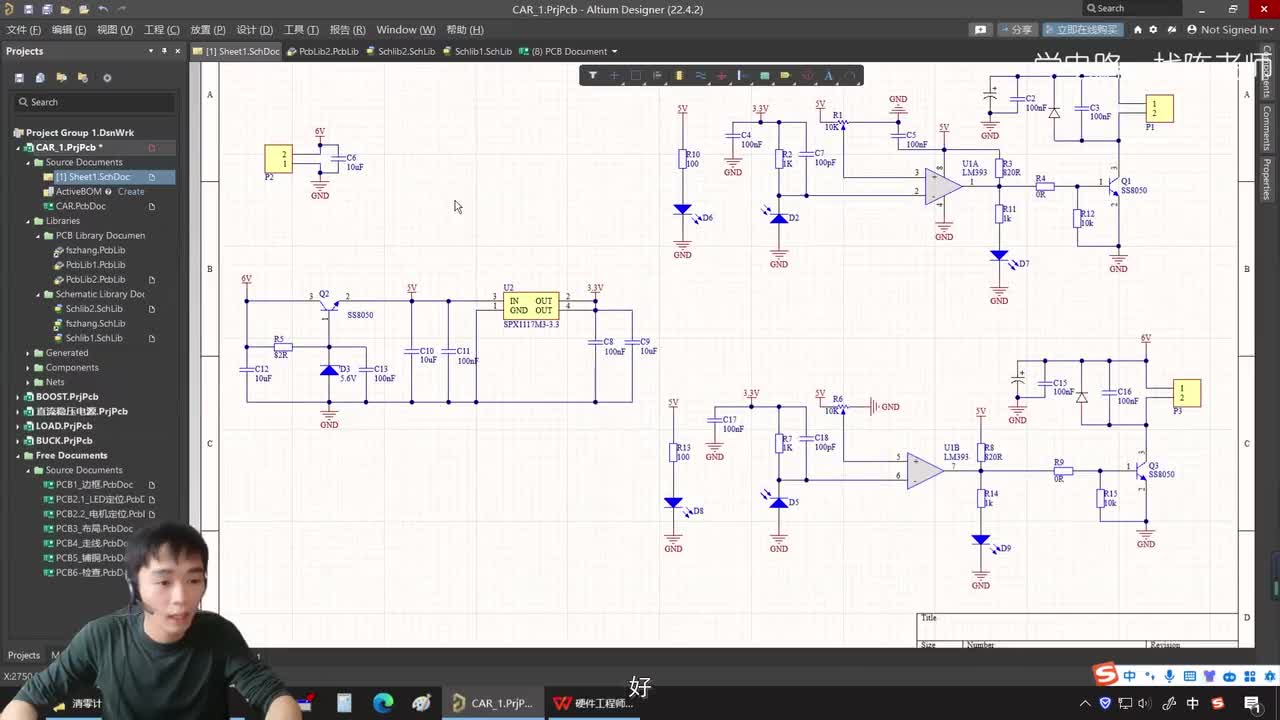Click the undo arrow in title bar
The width and height of the screenshot is (1280, 720).
tap(103, 9)
